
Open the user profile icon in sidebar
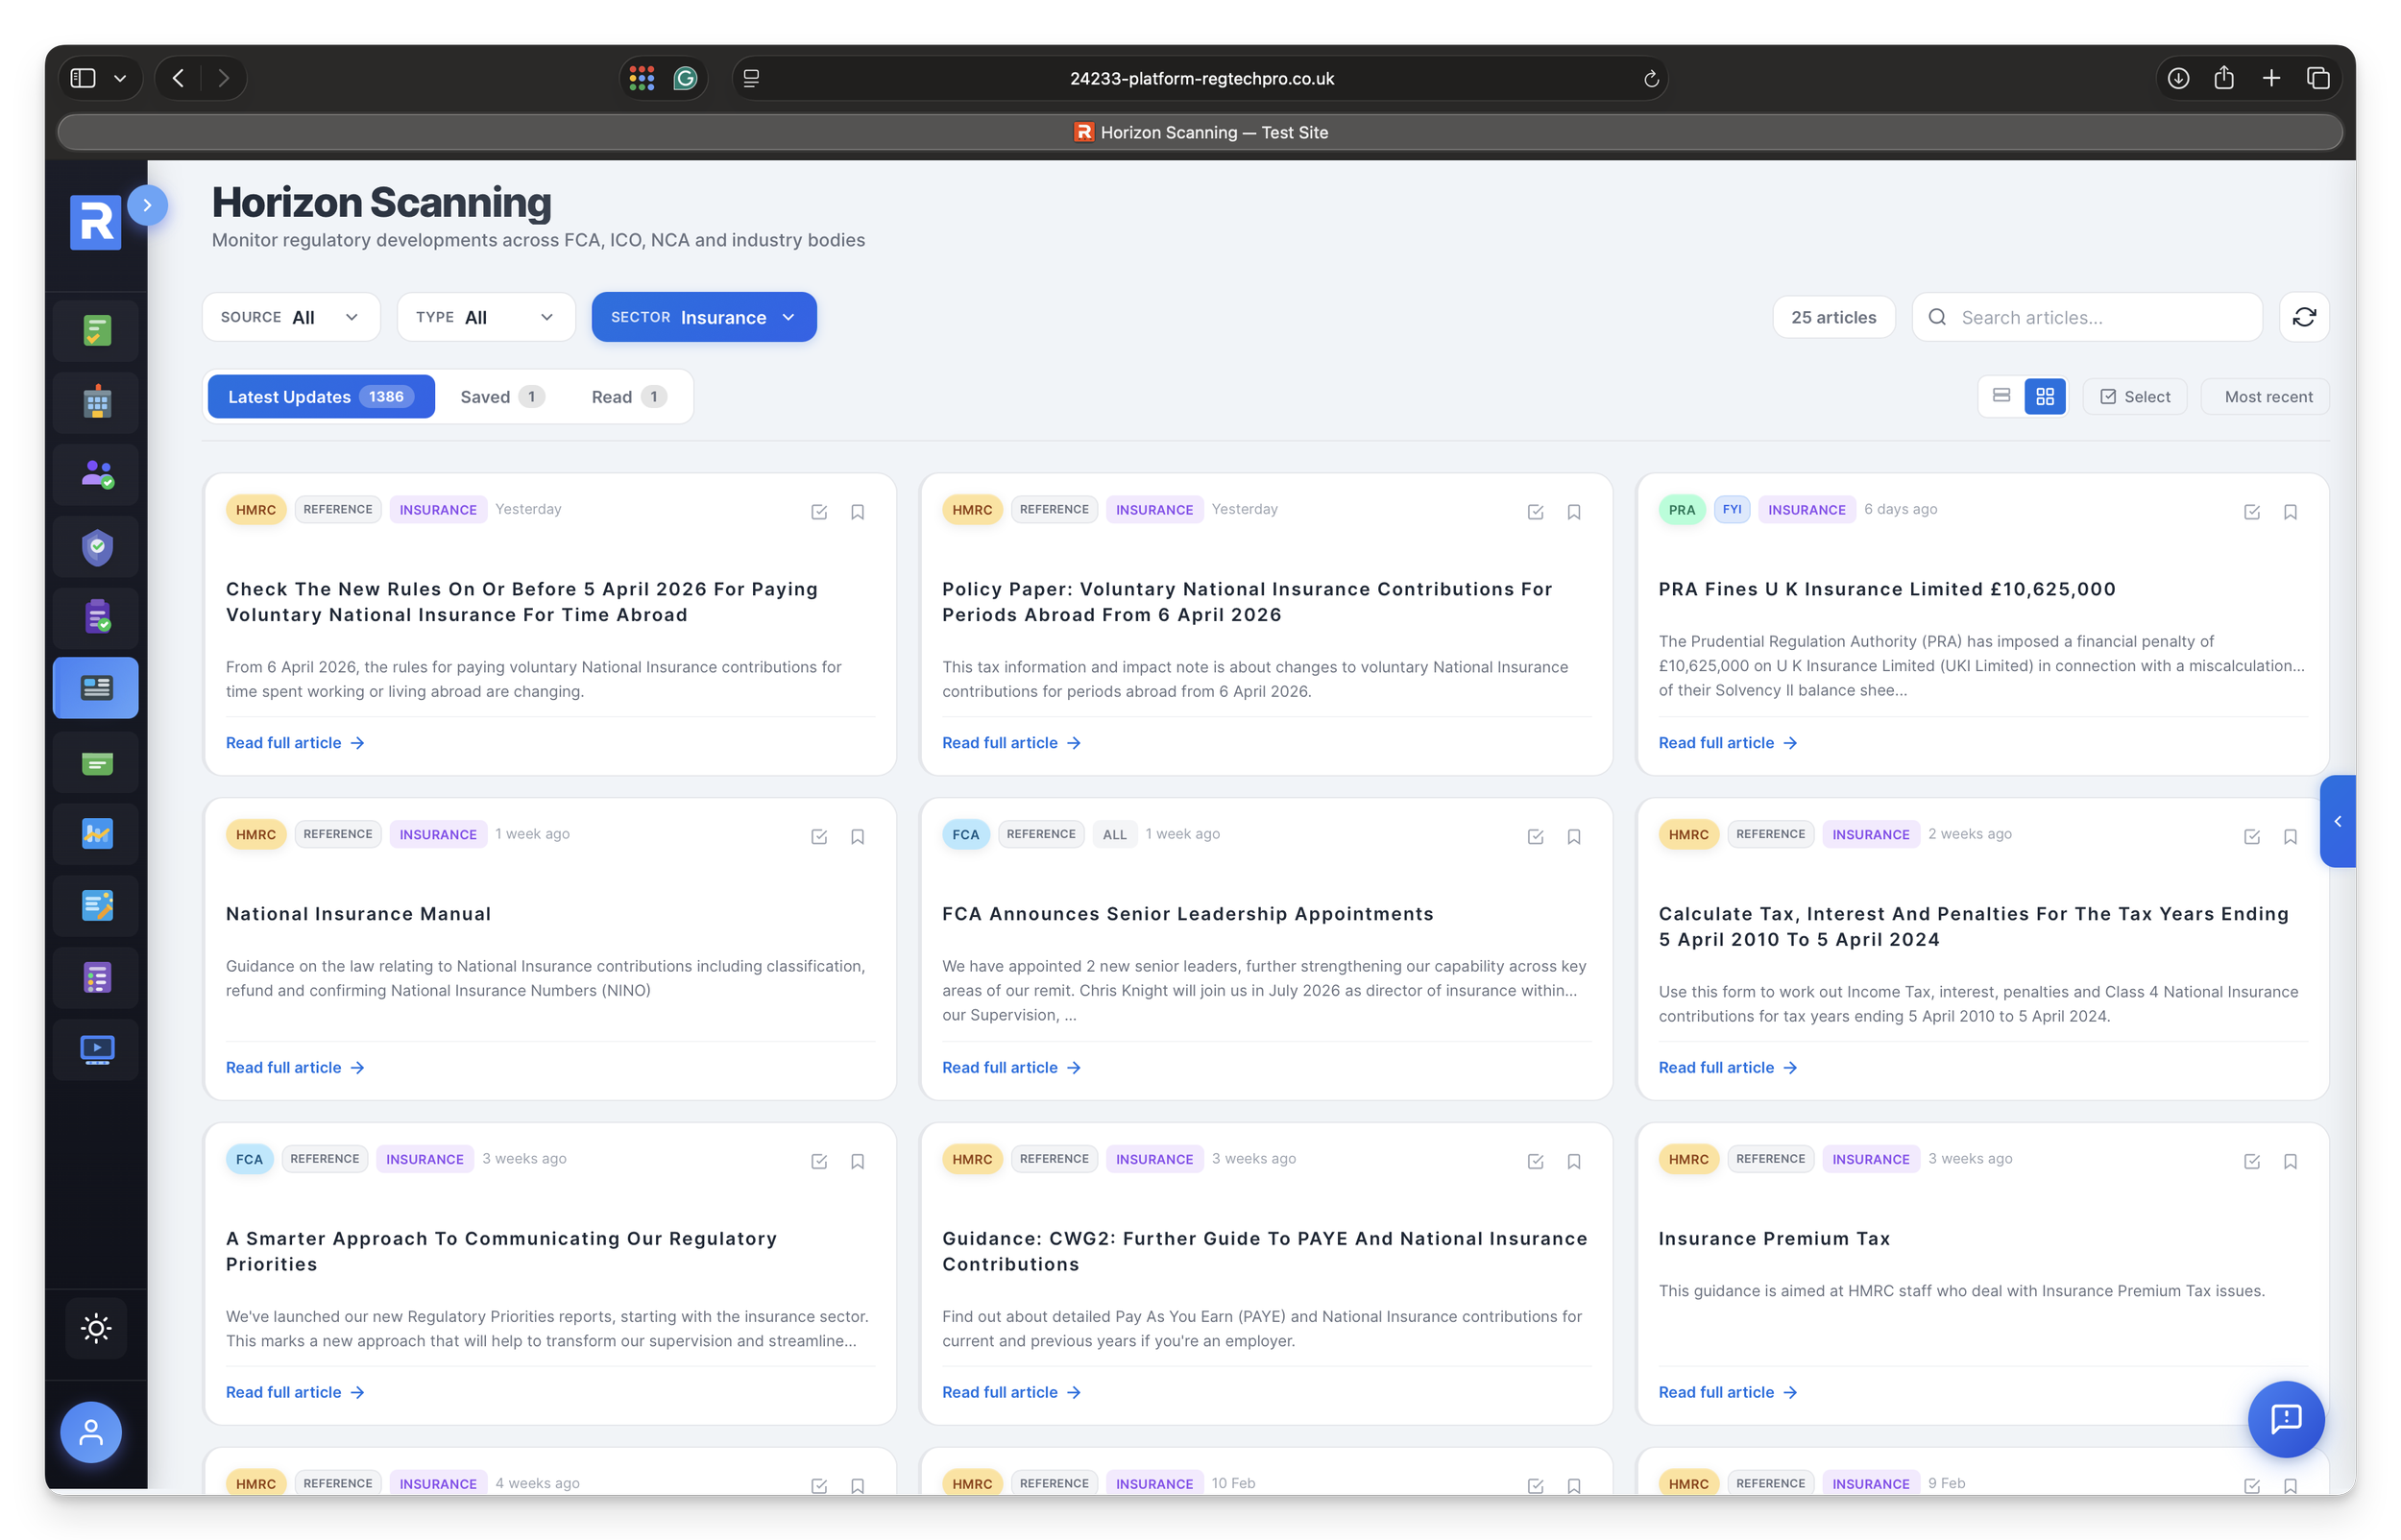(90, 1432)
